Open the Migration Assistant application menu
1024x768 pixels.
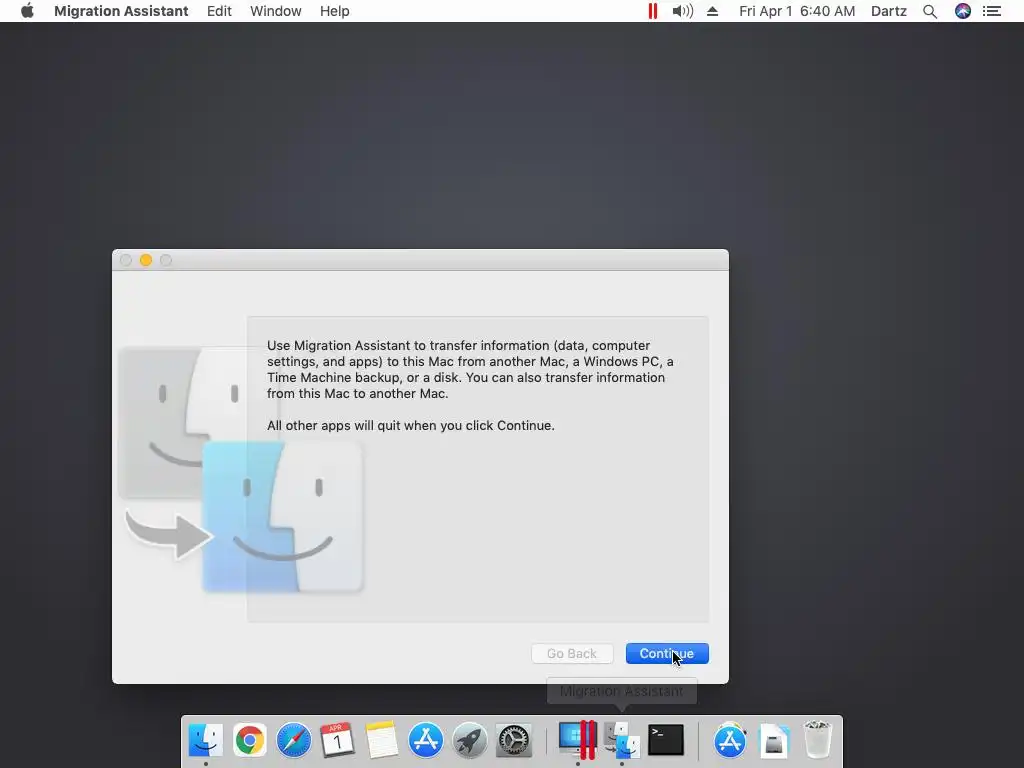click(x=121, y=11)
